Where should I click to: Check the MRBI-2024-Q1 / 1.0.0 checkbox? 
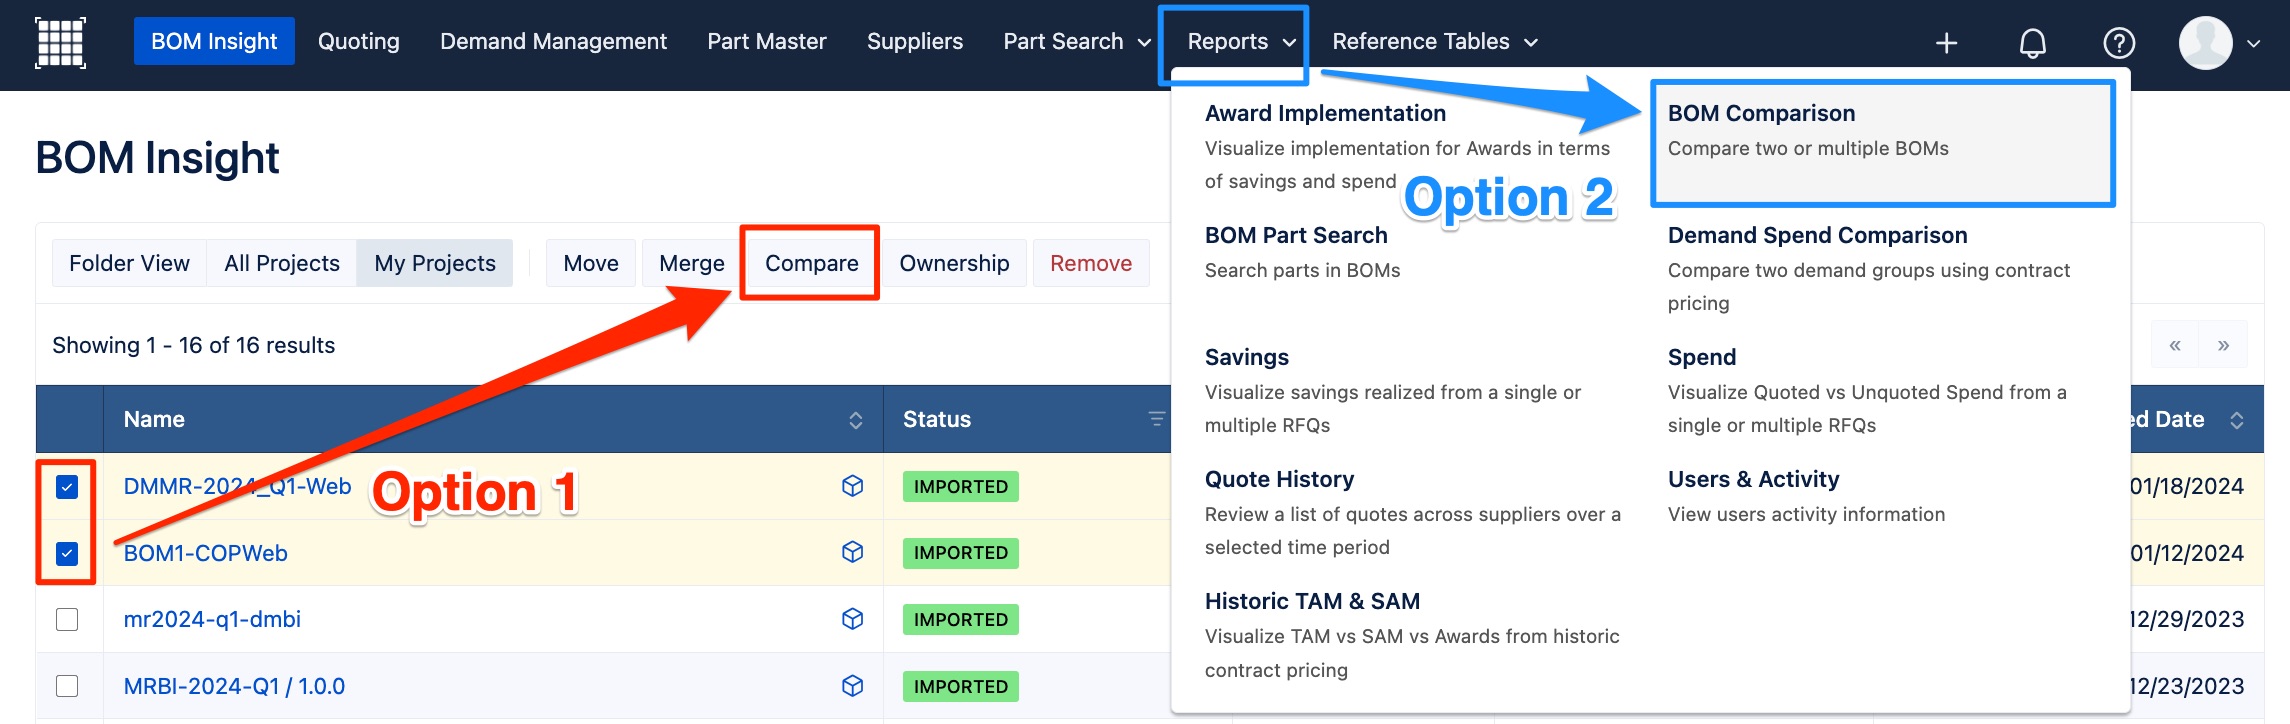[x=67, y=686]
